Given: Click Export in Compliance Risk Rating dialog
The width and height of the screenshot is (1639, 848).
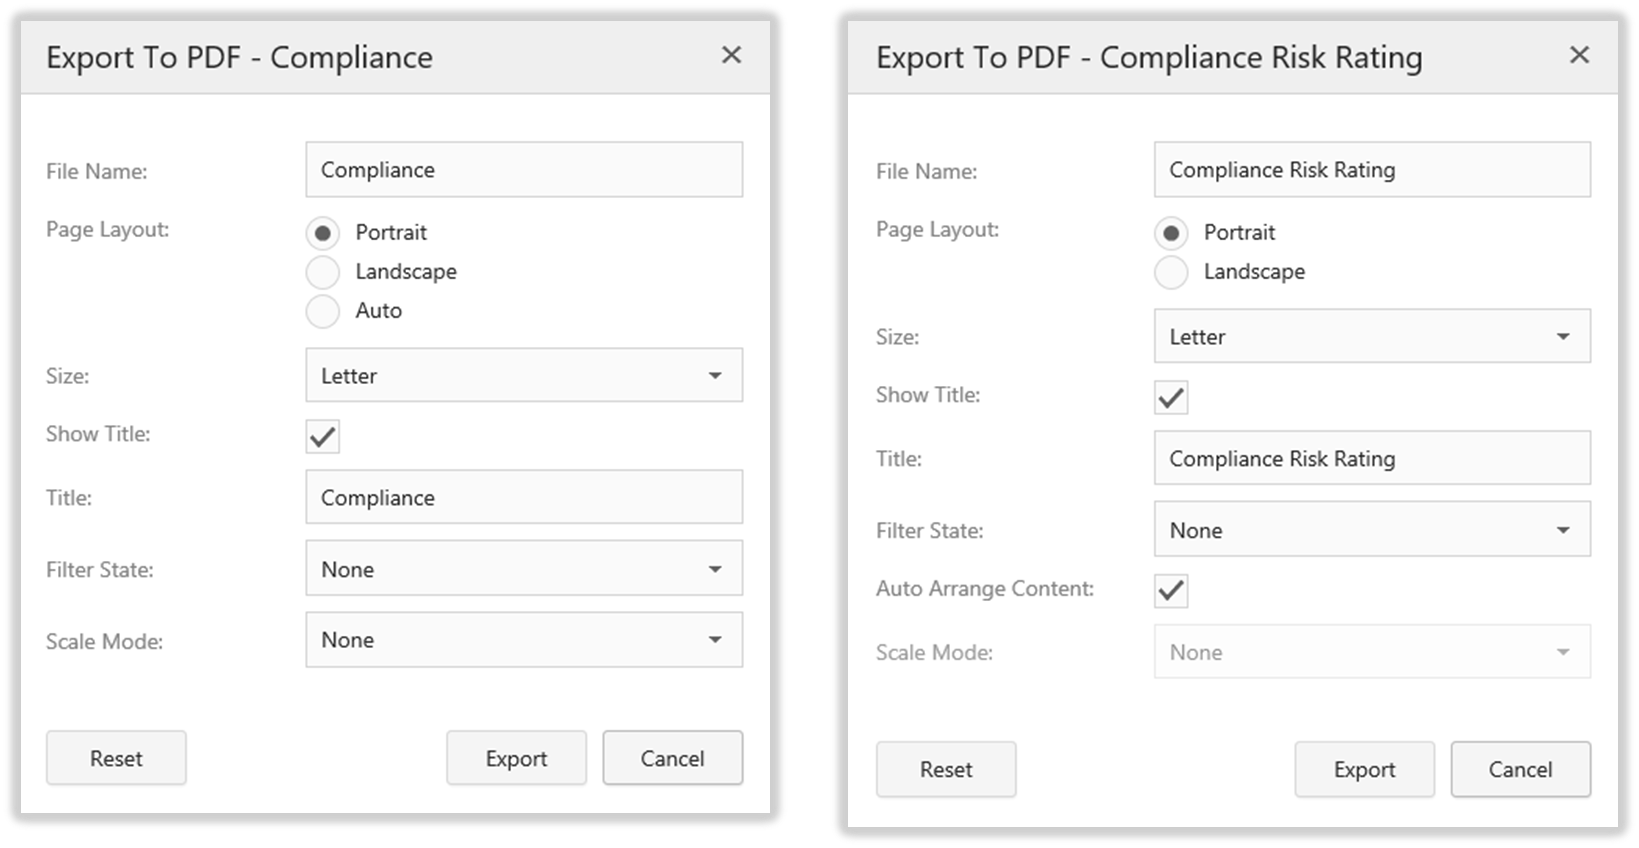Looking at the screenshot, I should tap(1365, 769).
